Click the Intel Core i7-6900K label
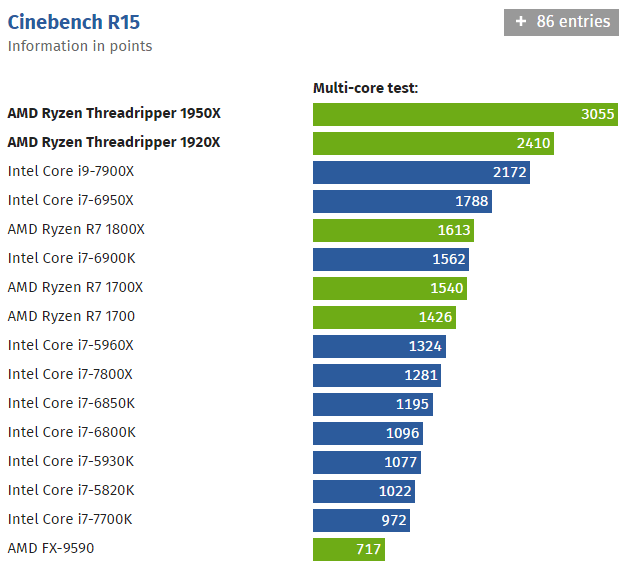This screenshot has height=566, width=624. tap(70, 258)
